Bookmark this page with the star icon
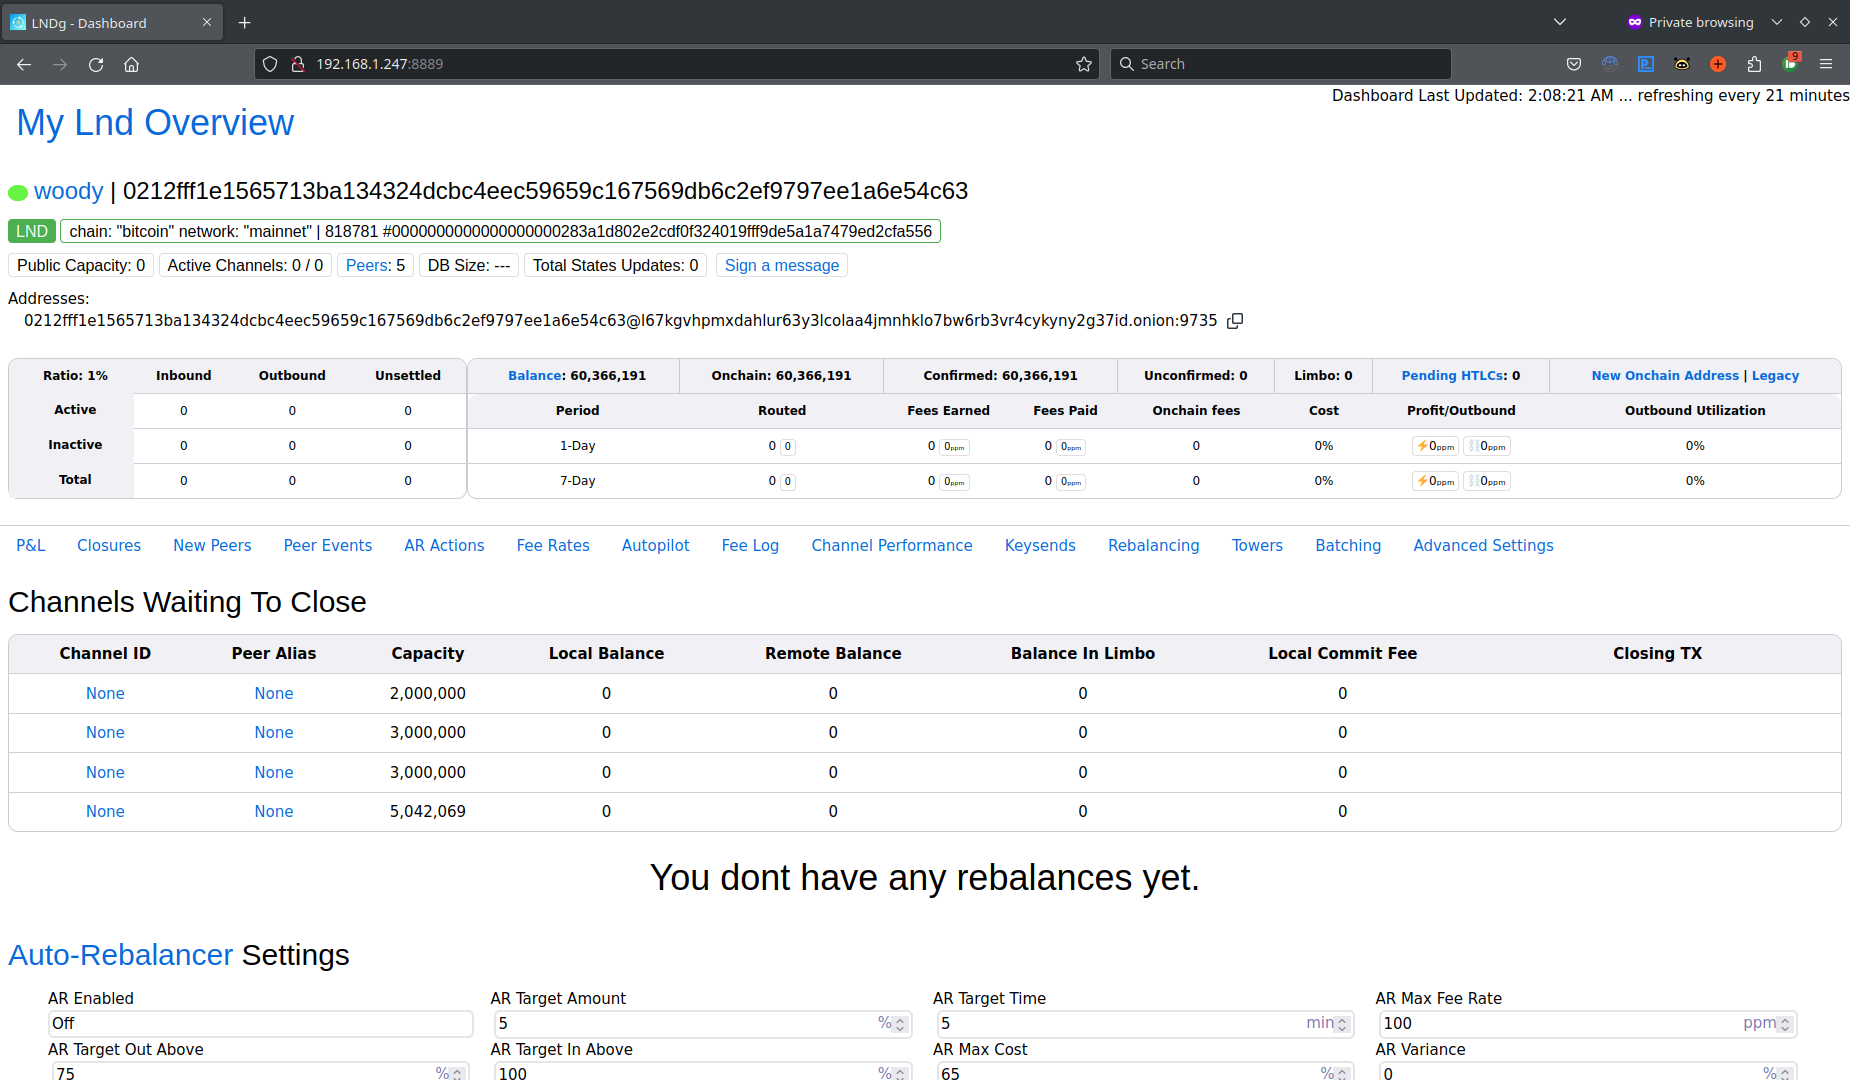This screenshot has width=1850, height=1080. tap(1084, 64)
